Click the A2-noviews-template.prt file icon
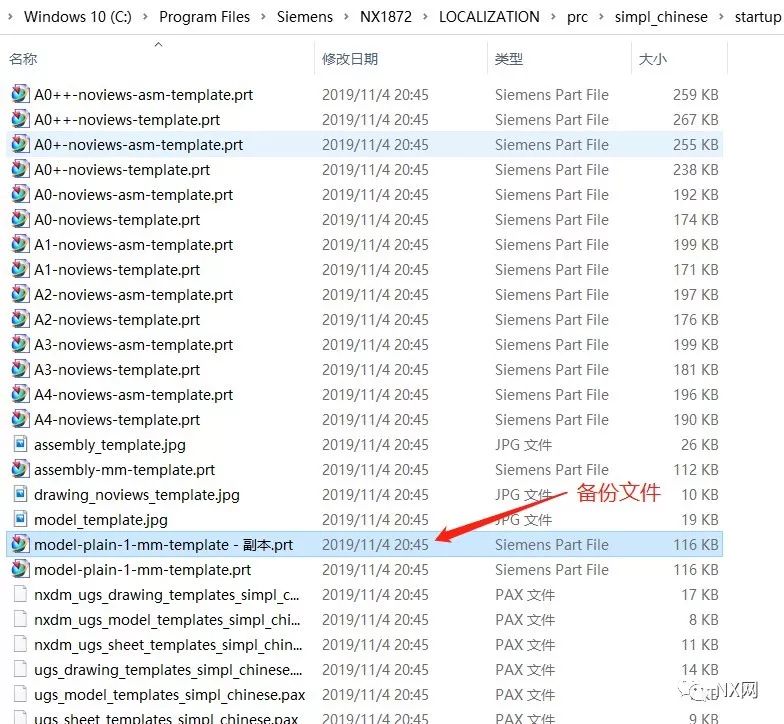Image resolution: width=784 pixels, height=724 pixels. 20,319
